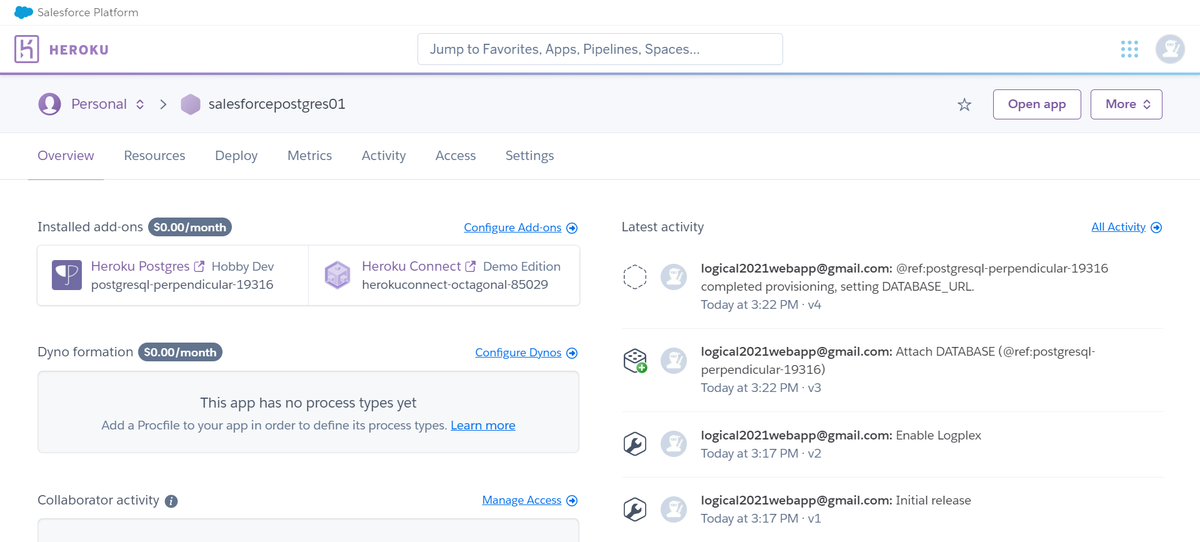
Task: Click the user avatar in header
Action: click(x=1170, y=49)
